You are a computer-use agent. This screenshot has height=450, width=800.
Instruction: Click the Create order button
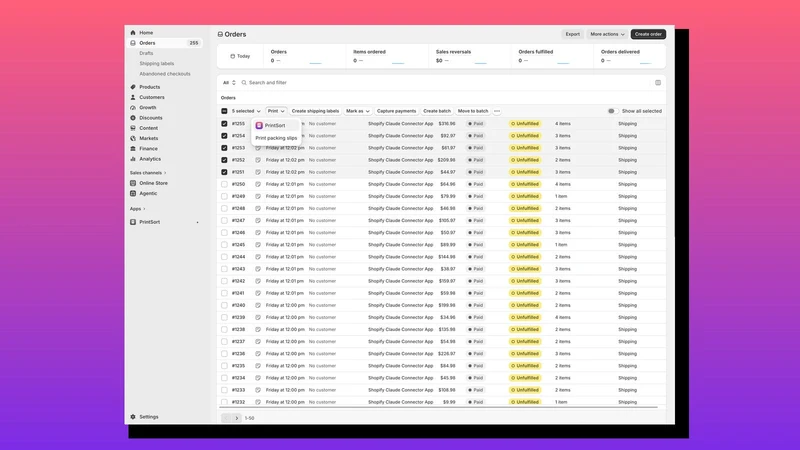648,34
